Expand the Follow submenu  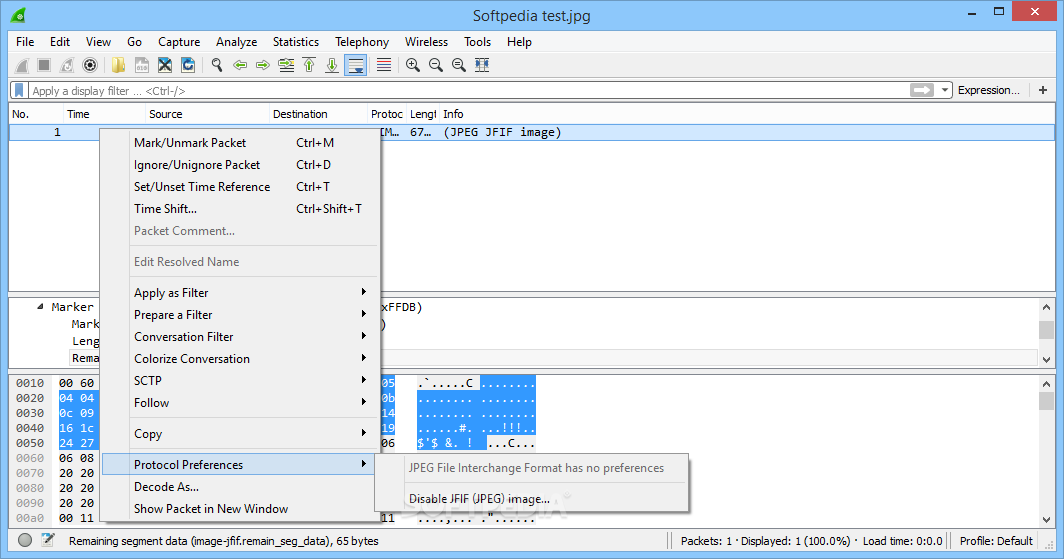click(239, 403)
